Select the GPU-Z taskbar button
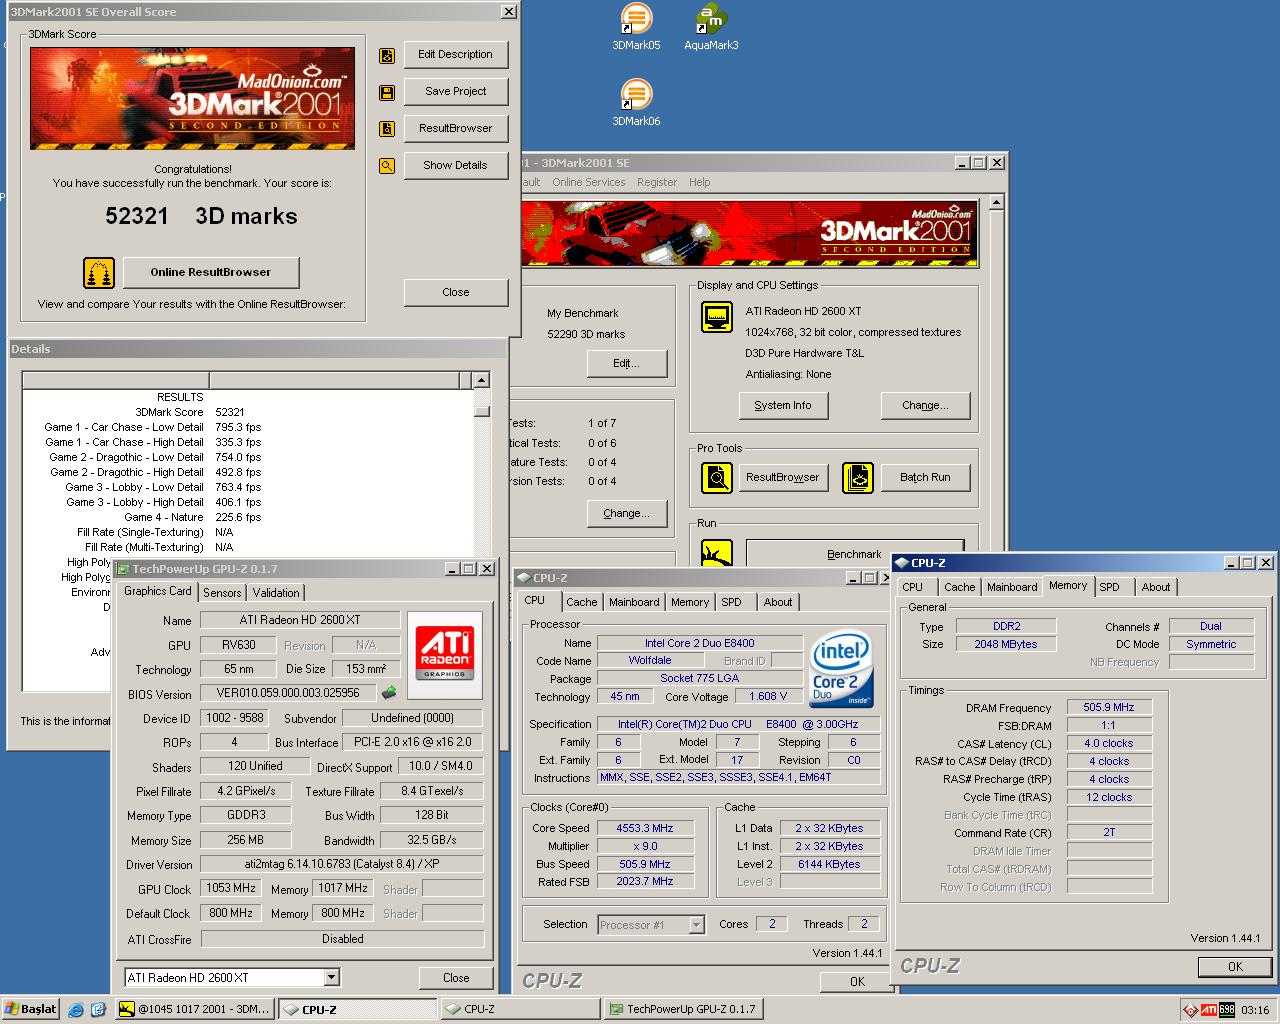 pyautogui.click(x=683, y=1009)
